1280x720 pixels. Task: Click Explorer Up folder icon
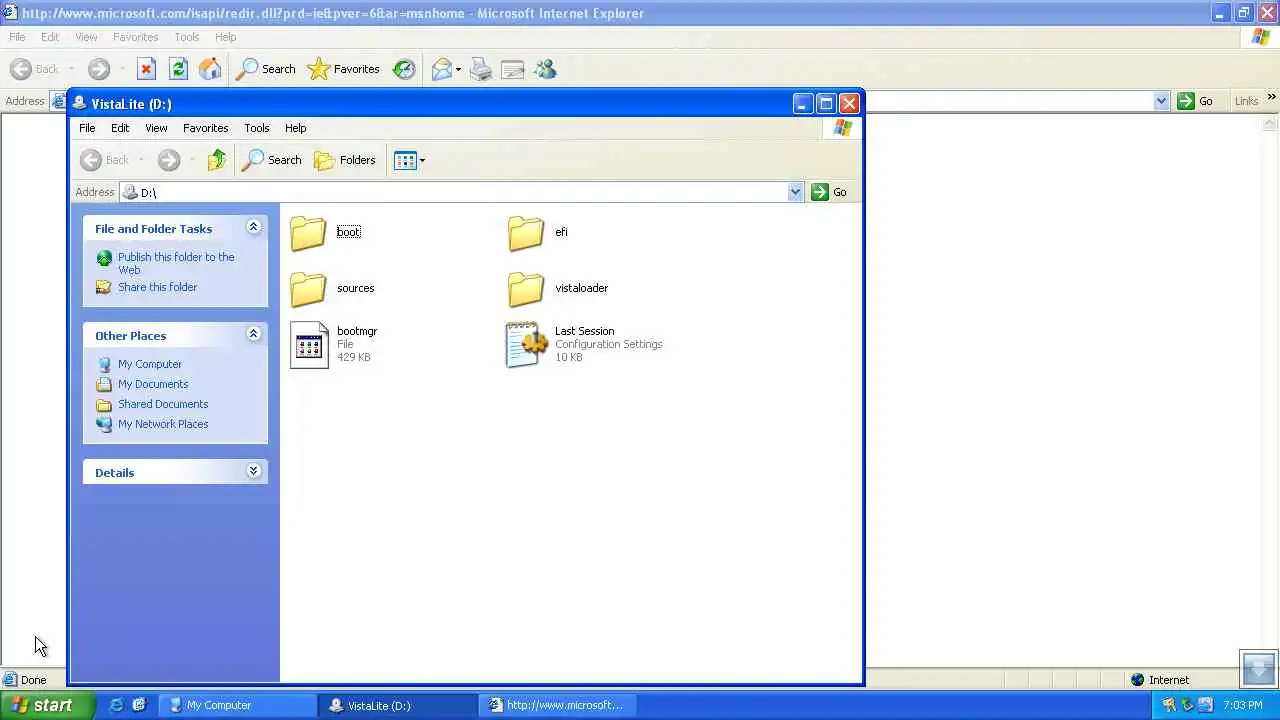tap(217, 160)
